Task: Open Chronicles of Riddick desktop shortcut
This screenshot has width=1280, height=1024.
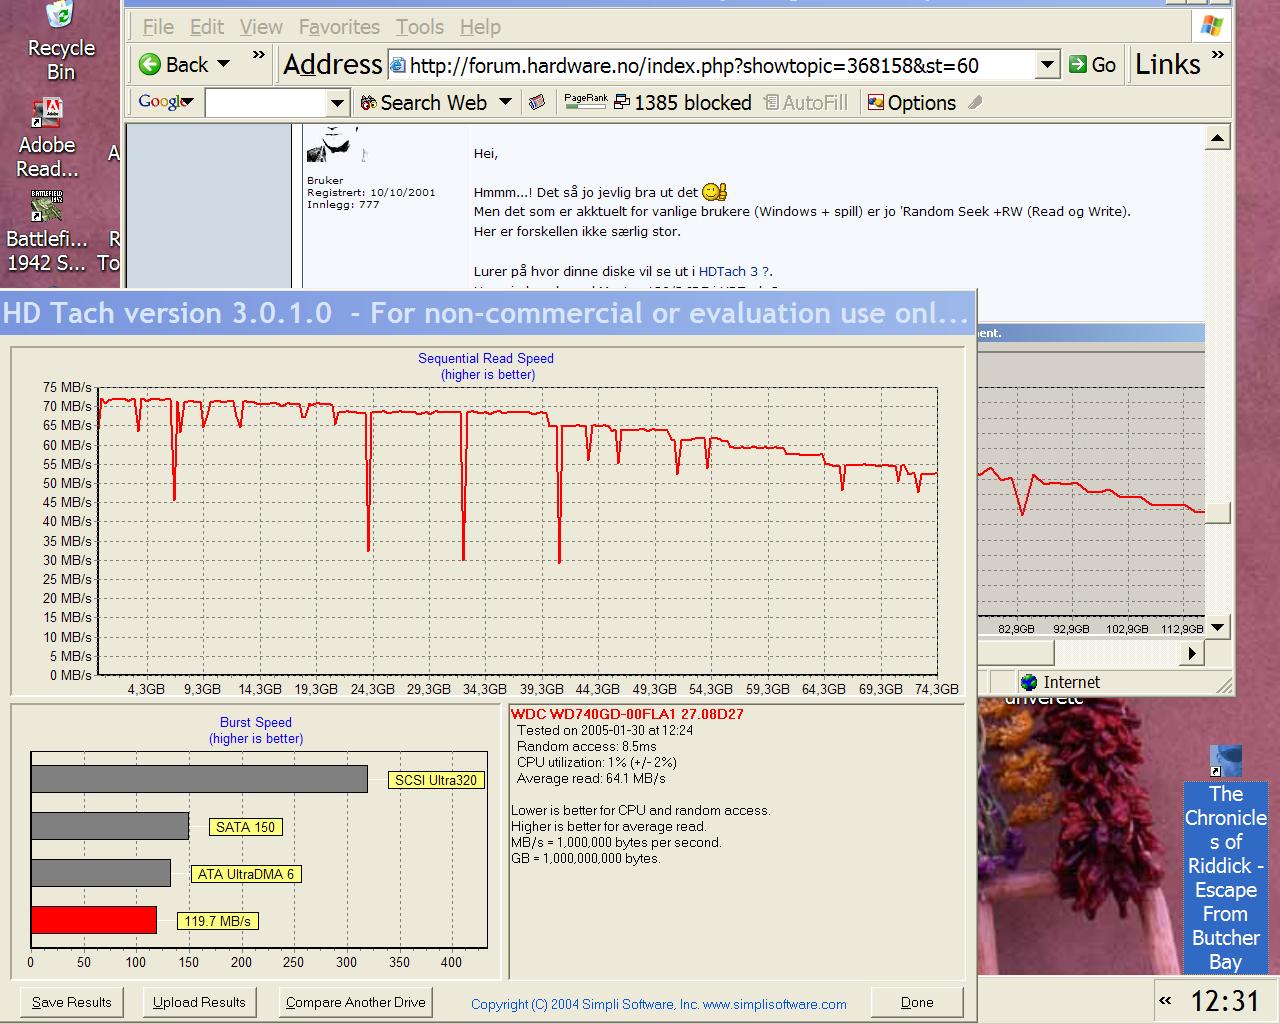Action: tap(1225, 860)
